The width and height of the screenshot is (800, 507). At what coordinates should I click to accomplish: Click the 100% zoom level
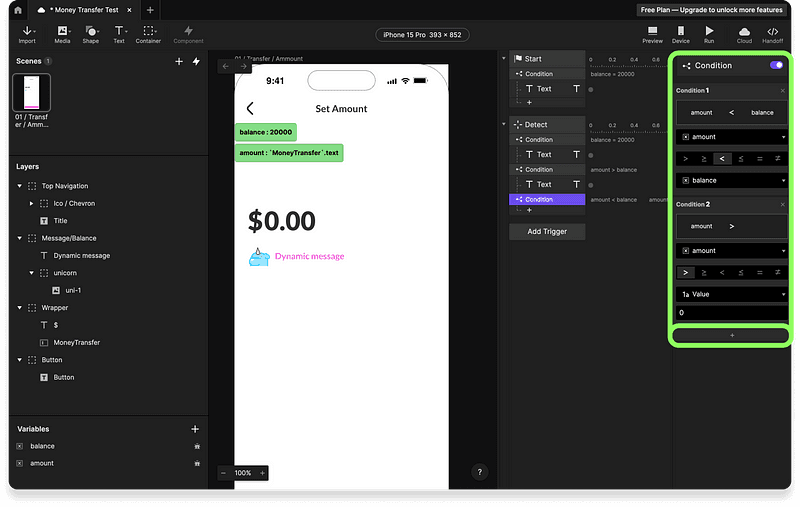[x=243, y=473]
